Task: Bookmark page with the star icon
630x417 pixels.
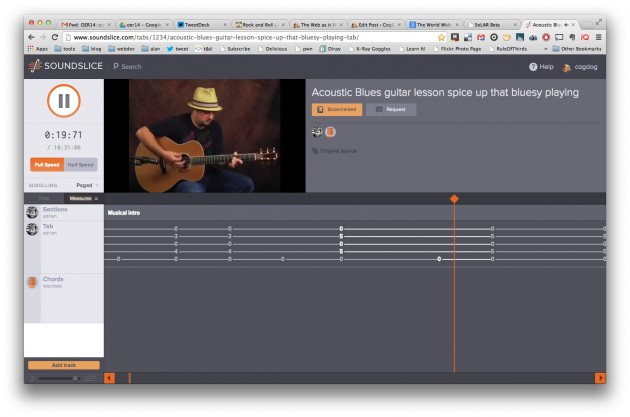Action: 442,37
